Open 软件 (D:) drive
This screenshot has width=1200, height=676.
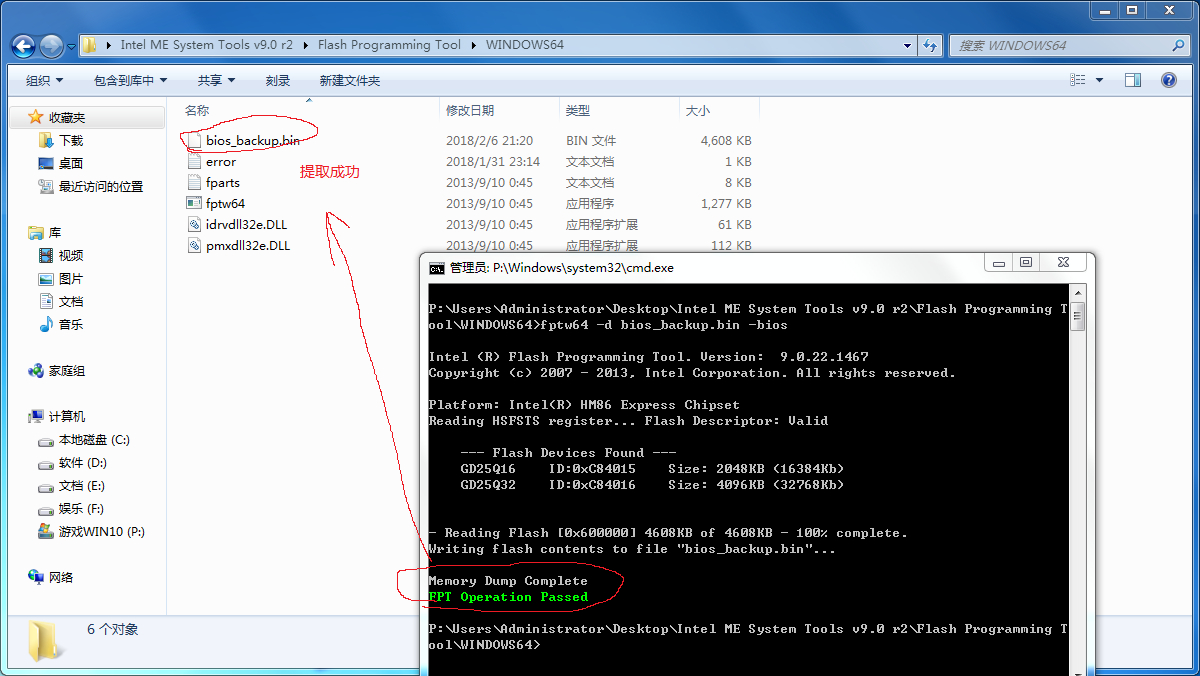83,463
